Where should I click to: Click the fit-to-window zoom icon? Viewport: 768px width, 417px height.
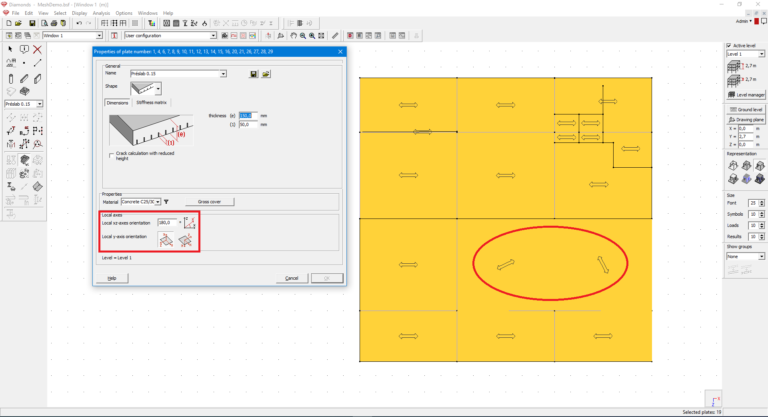coord(321,36)
